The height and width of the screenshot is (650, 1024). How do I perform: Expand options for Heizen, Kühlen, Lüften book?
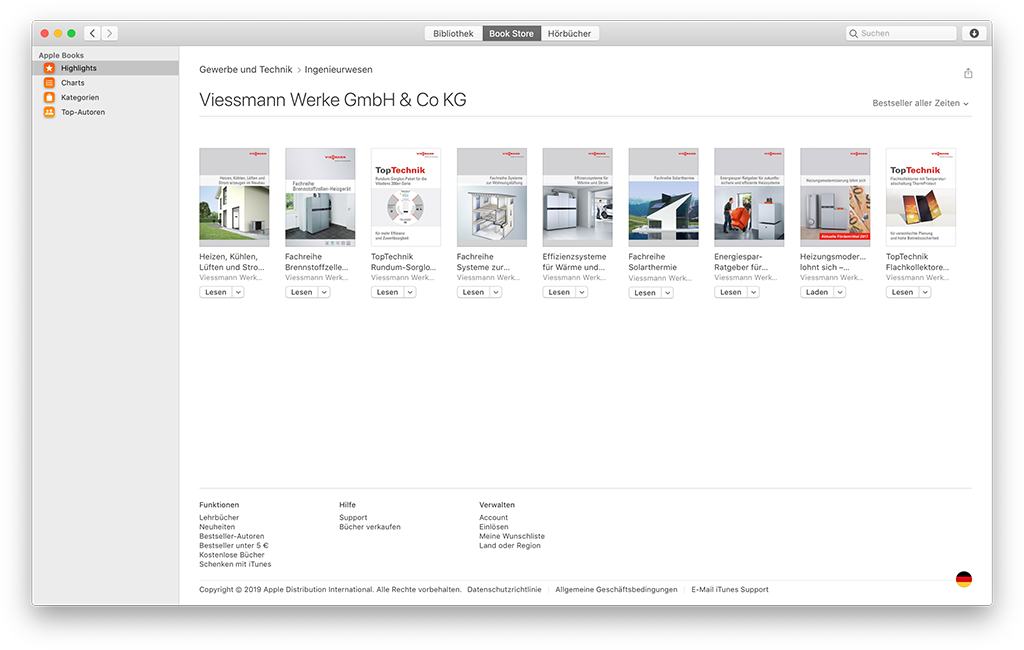[238, 292]
